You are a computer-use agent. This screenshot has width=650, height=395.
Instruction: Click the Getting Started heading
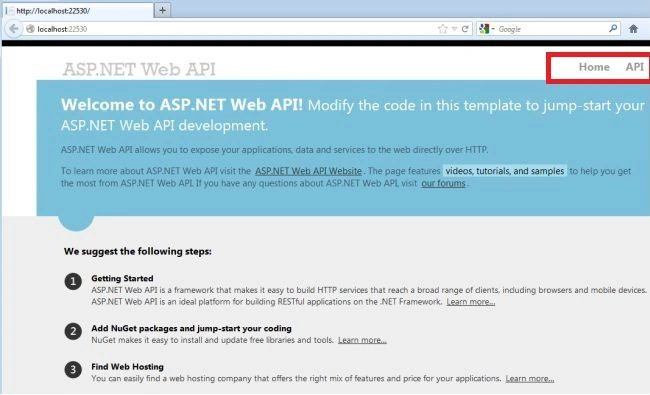pos(122,278)
